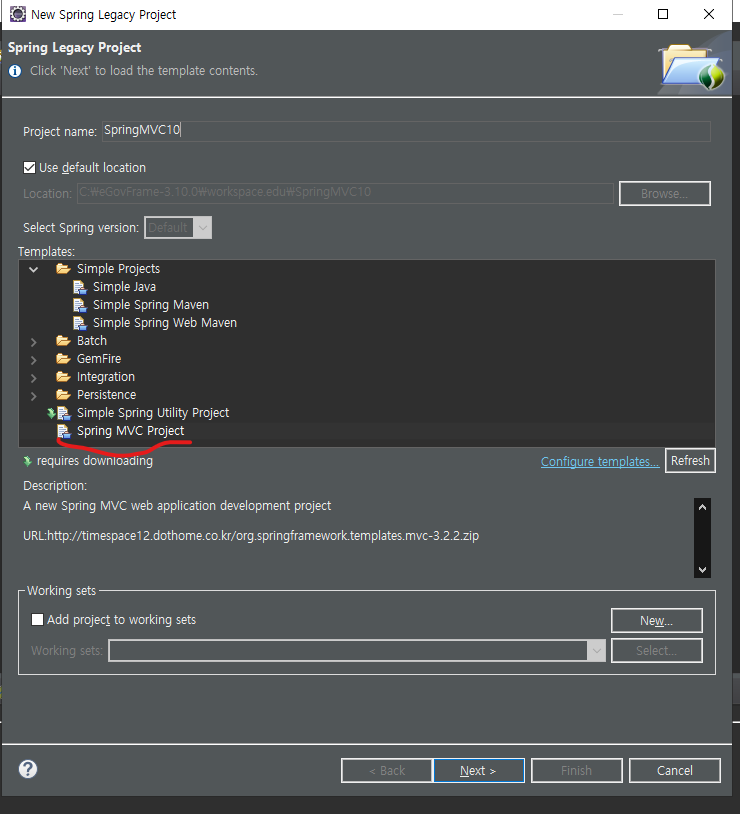Click the Finish button
The height and width of the screenshot is (814, 740).
576,770
